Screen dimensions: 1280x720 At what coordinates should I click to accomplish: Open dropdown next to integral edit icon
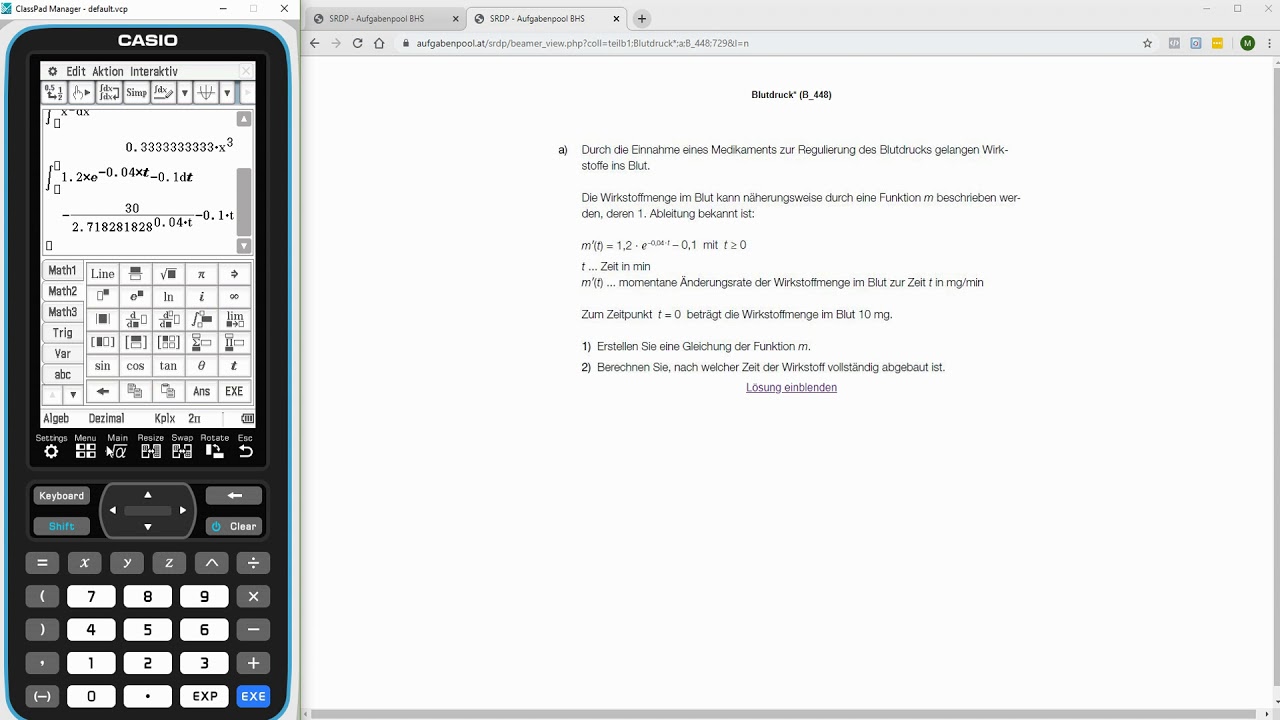tap(184, 93)
